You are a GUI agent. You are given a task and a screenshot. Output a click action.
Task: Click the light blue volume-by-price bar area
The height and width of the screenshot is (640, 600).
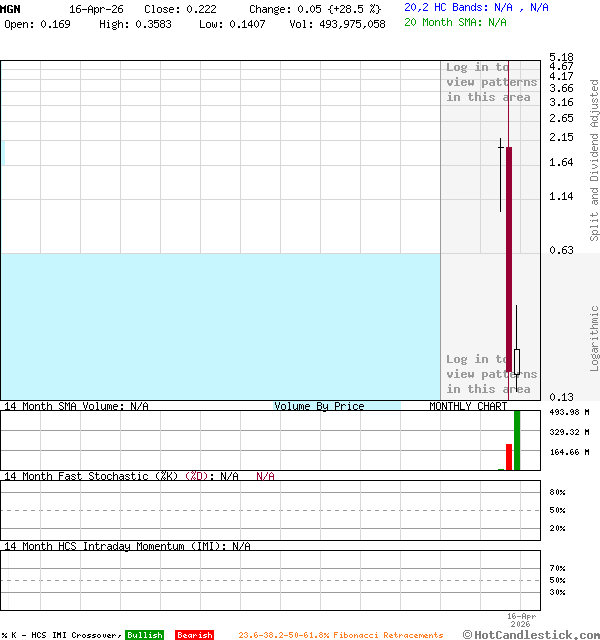[x=220, y=325]
